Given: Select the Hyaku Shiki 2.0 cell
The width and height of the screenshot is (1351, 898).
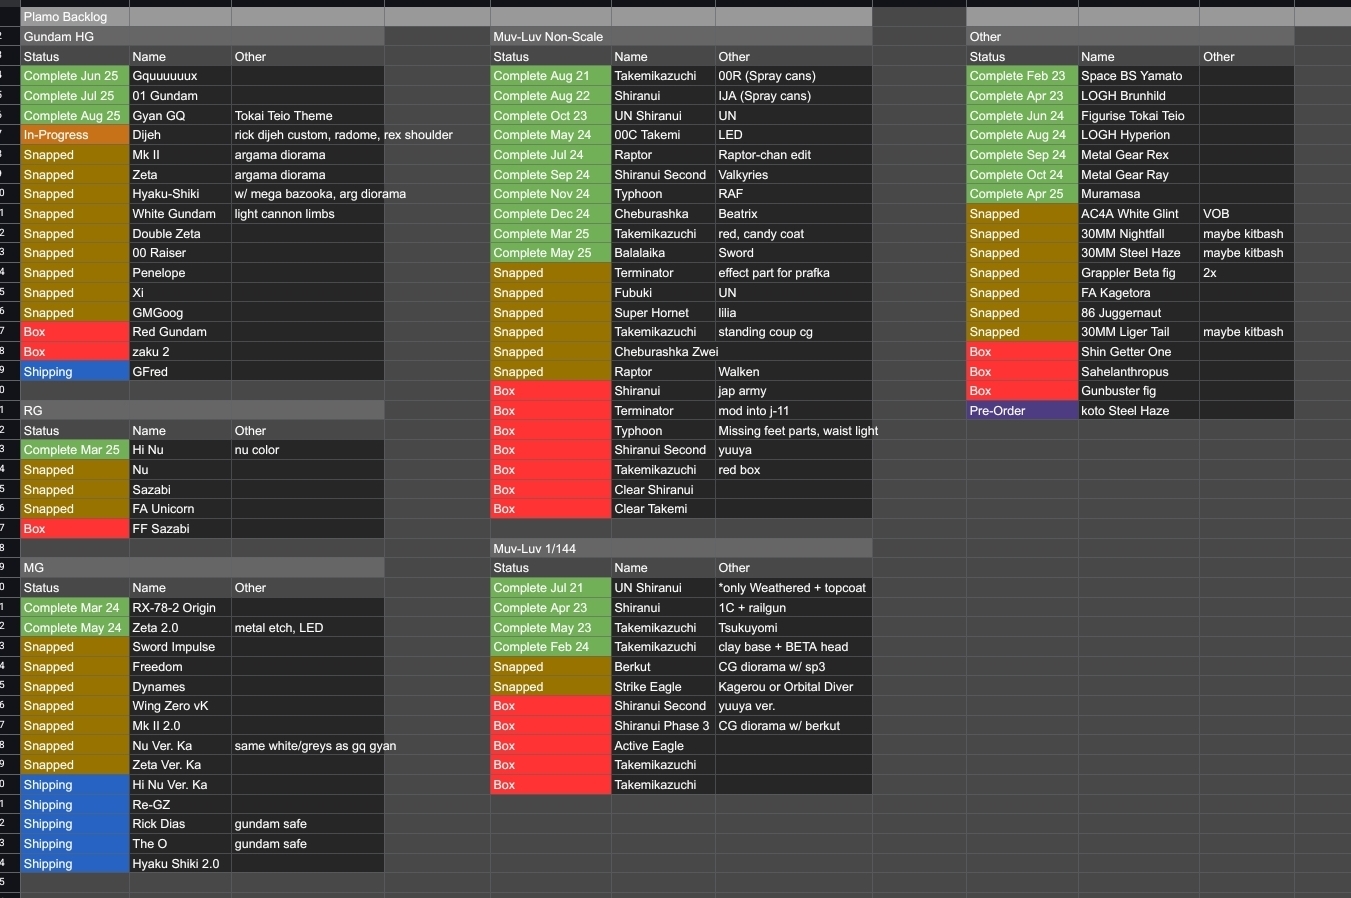Looking at the screenshot, I should pos(180,864).
